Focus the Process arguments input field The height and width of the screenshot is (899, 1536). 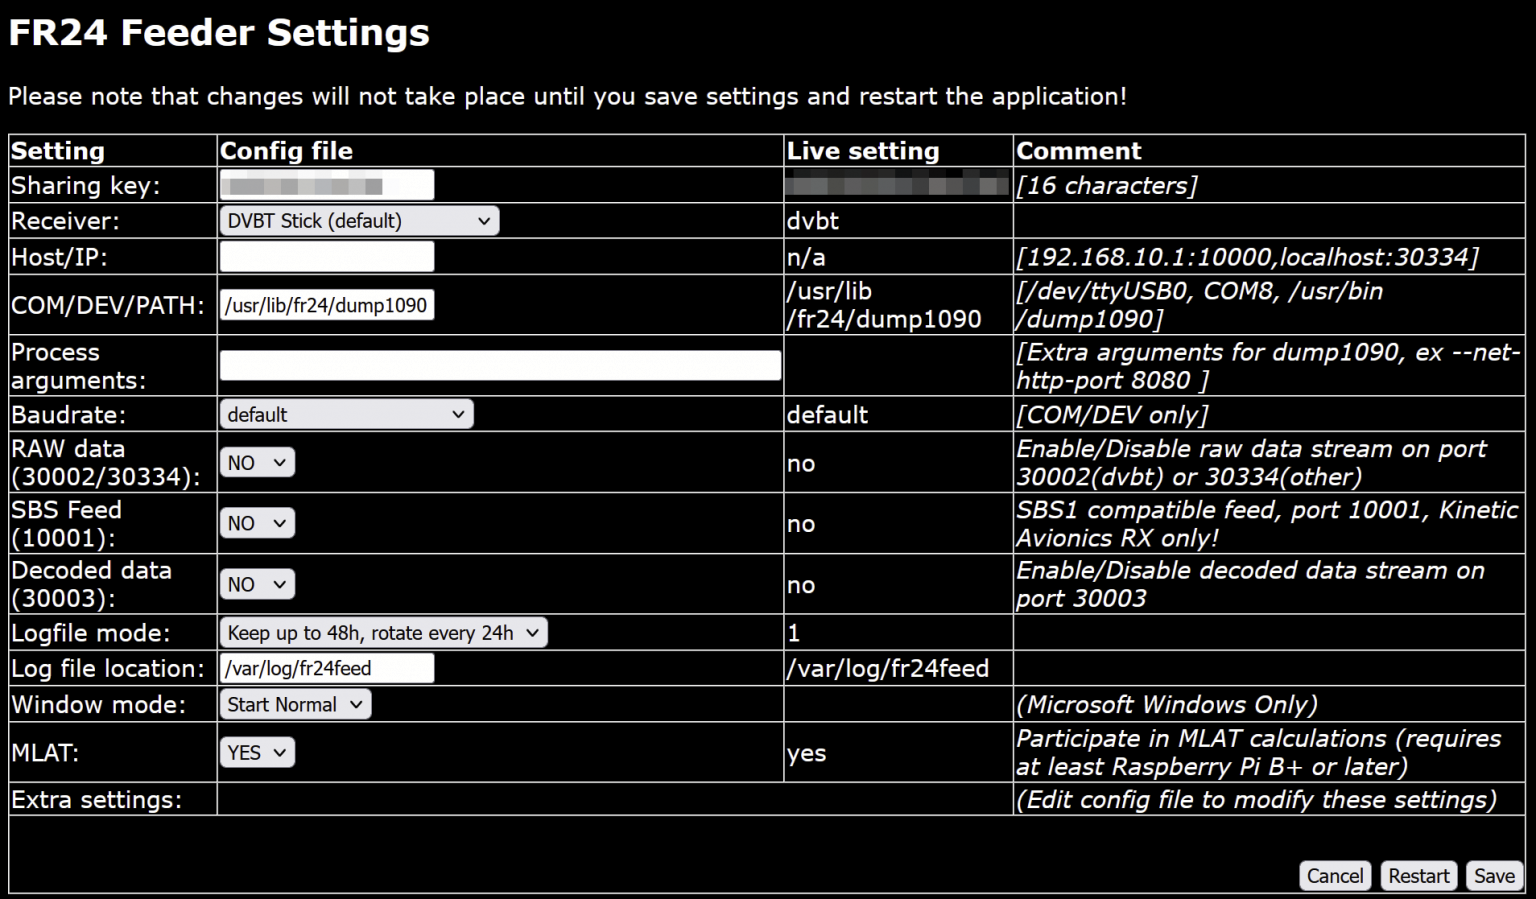coord(500,365)
